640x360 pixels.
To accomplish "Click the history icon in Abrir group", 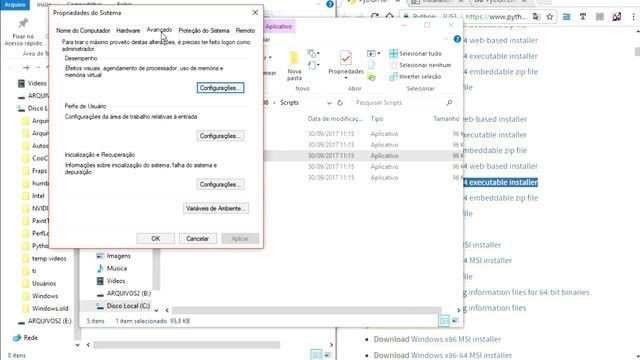I will click(x=371, y=77).
